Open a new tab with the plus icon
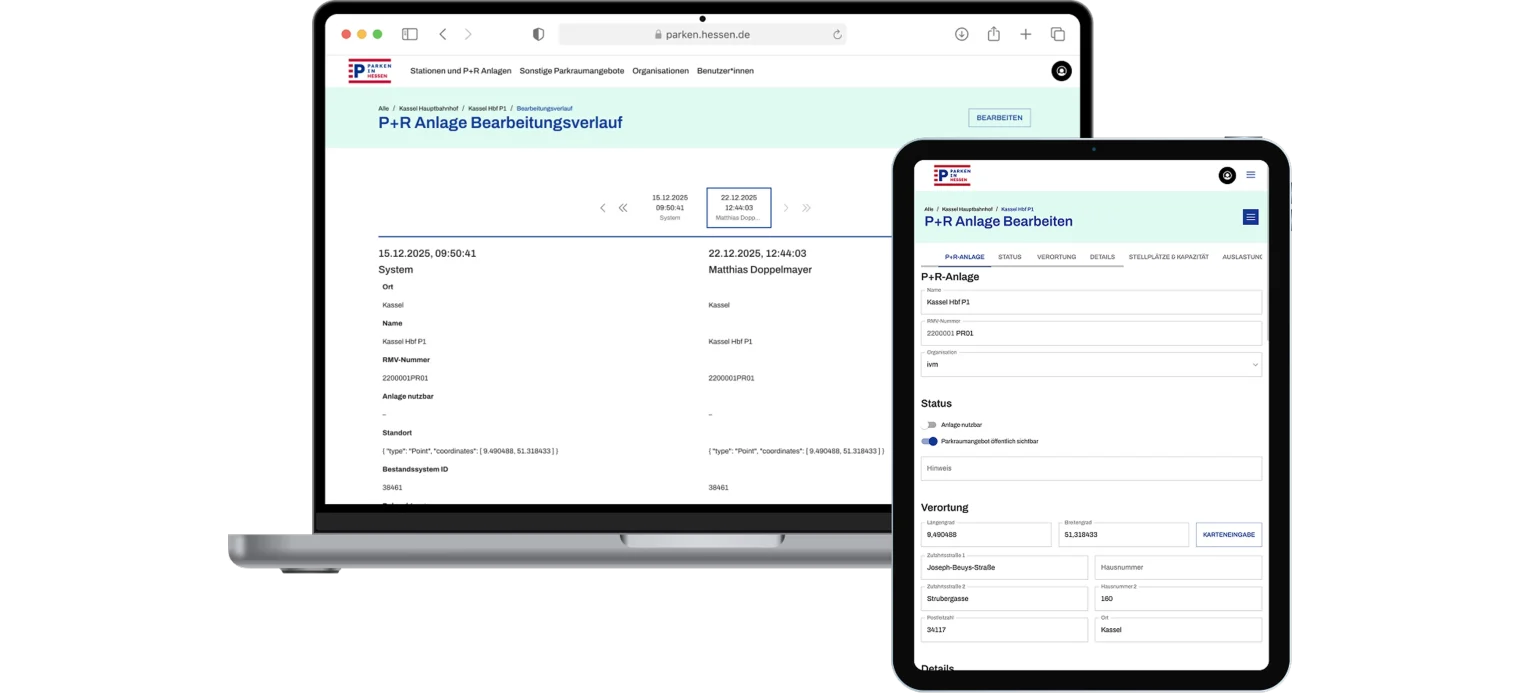1520x693 pixels. [1025, 34]
